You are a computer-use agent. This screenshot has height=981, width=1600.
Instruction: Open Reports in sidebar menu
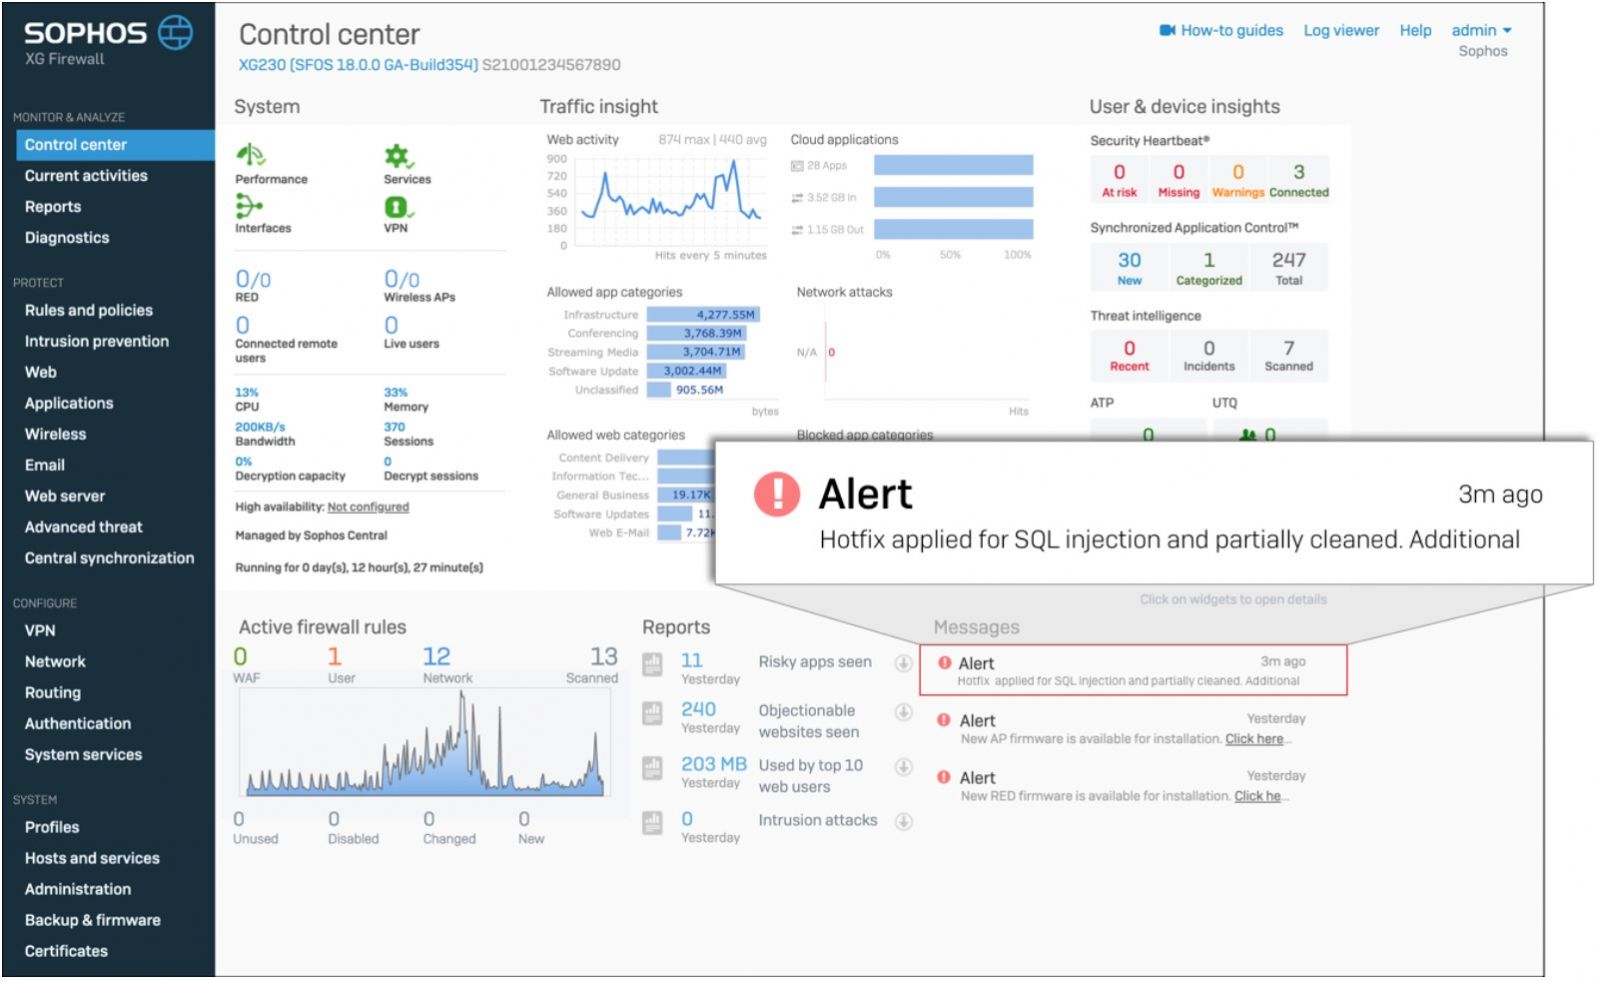click(x=53, y=207)
